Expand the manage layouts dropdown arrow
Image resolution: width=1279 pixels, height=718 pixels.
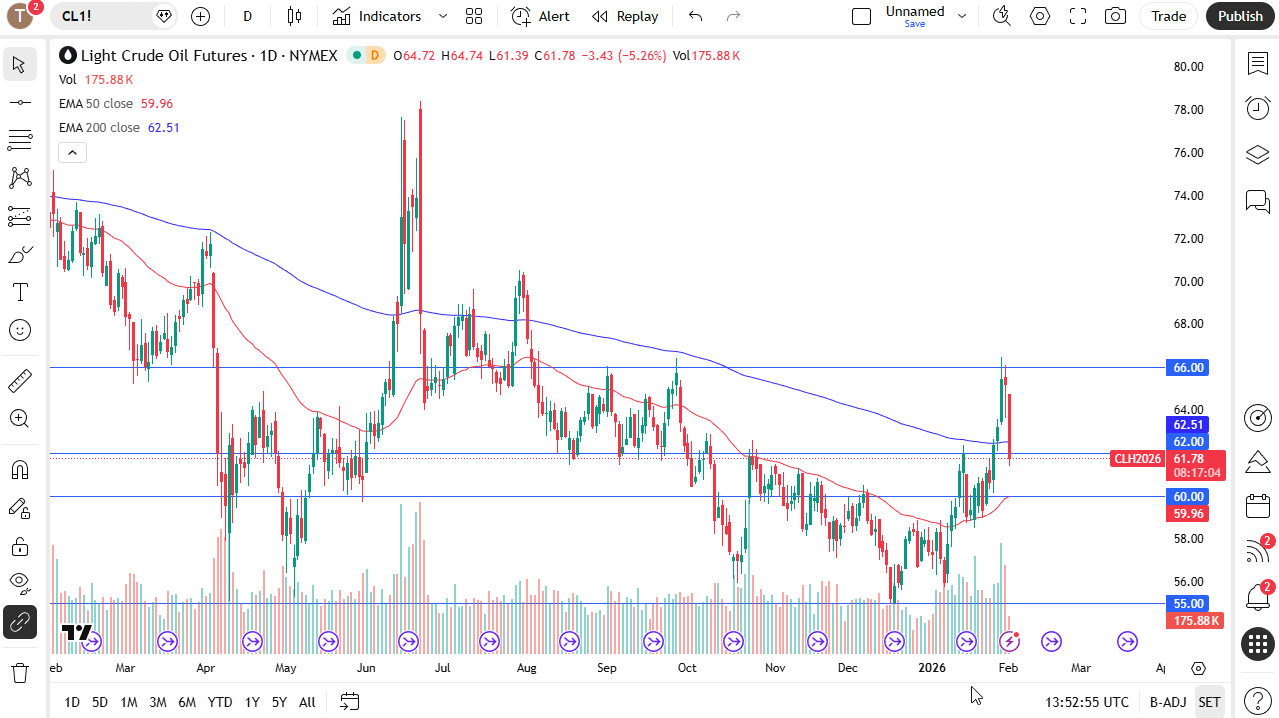click(962, 16)
